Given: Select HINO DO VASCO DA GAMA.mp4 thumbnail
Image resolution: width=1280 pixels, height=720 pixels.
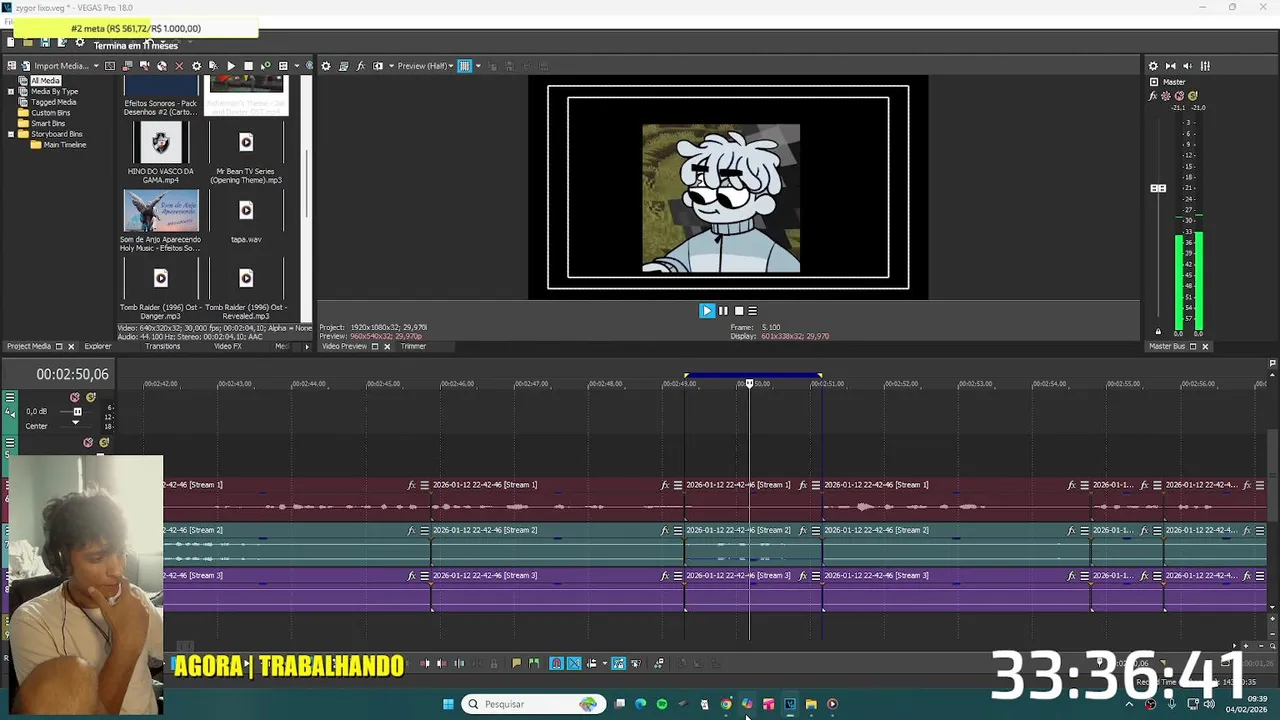Looking at the screenshot, I should tap(161, 143).
